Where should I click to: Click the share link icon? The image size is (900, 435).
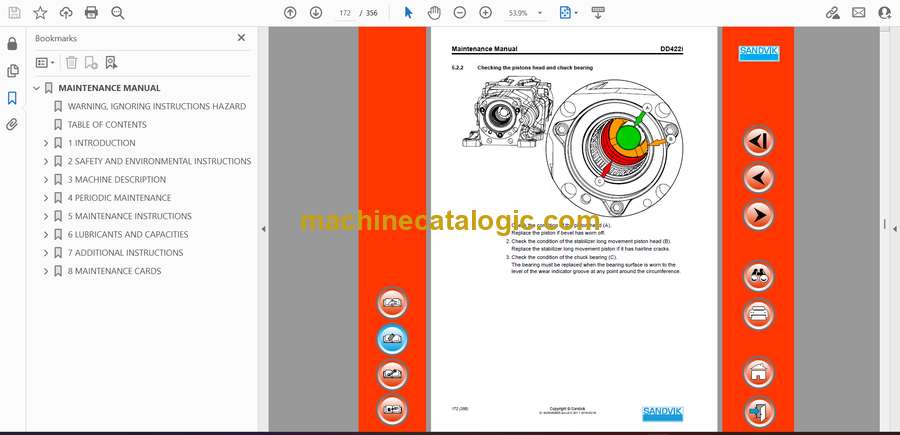(833, 13)
